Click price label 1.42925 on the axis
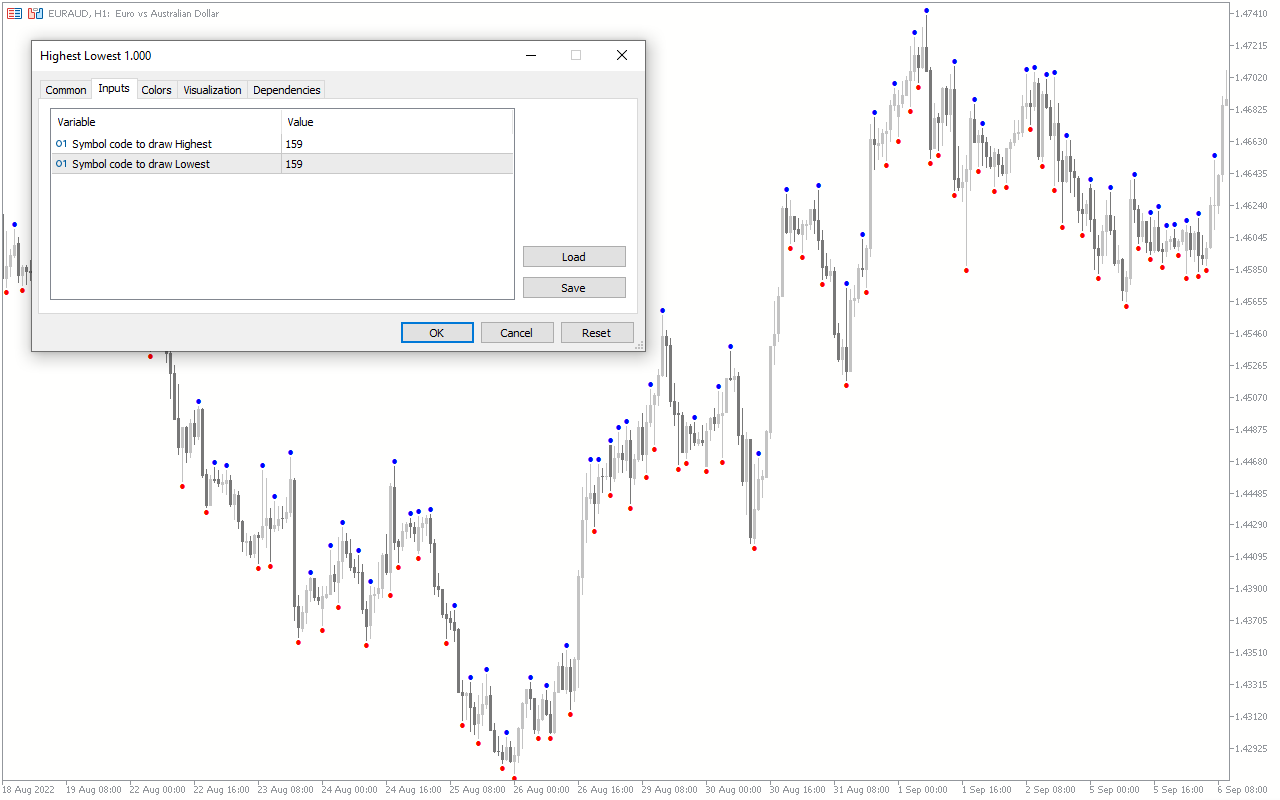The image size is (1280, 800). pos(1251,748)
